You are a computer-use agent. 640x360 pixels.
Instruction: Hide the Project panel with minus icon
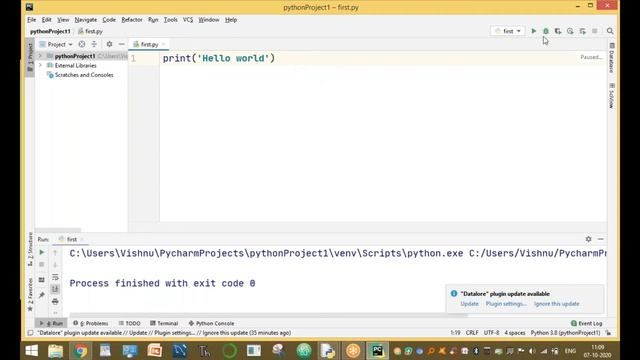click(121, 44)
